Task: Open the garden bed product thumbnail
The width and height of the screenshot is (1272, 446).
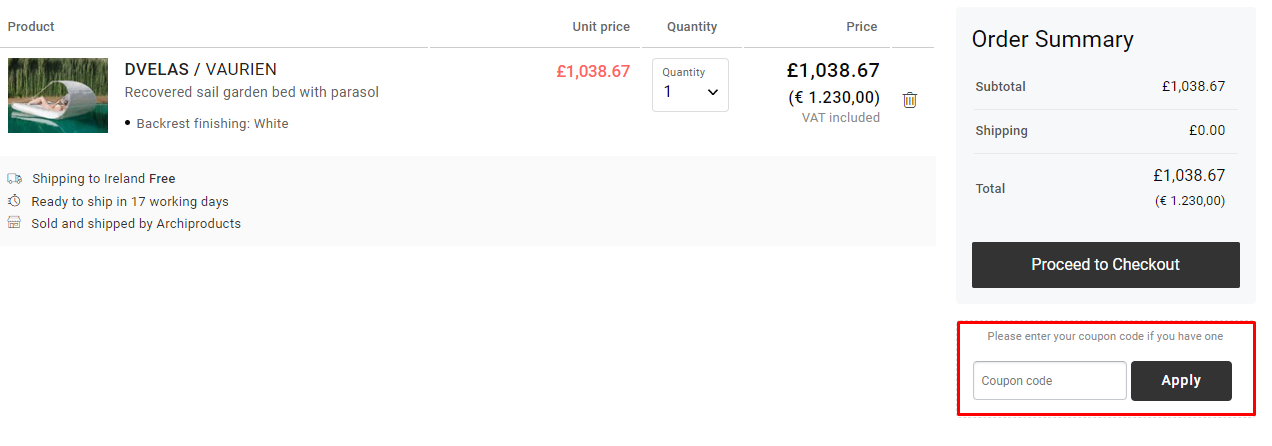Action: click(x=58, y=95)
